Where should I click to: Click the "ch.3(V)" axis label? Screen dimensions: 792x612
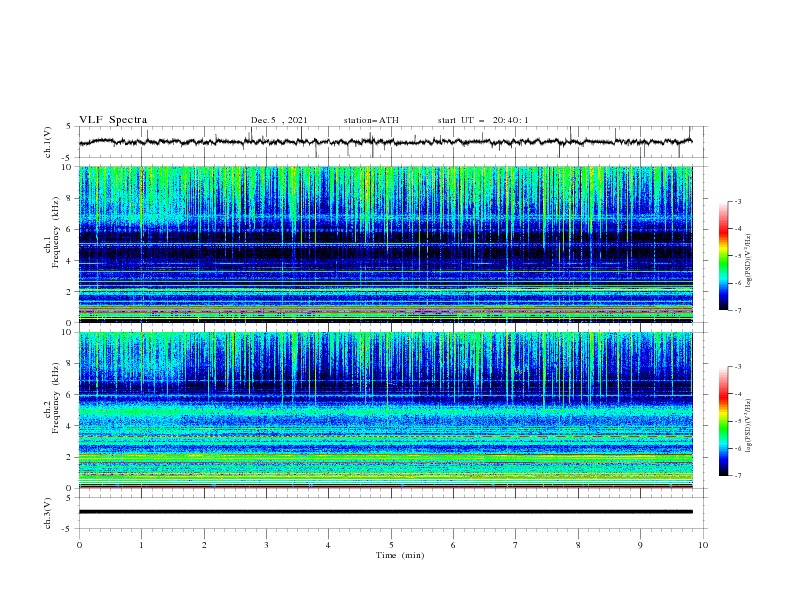click(x=48, y=513)
